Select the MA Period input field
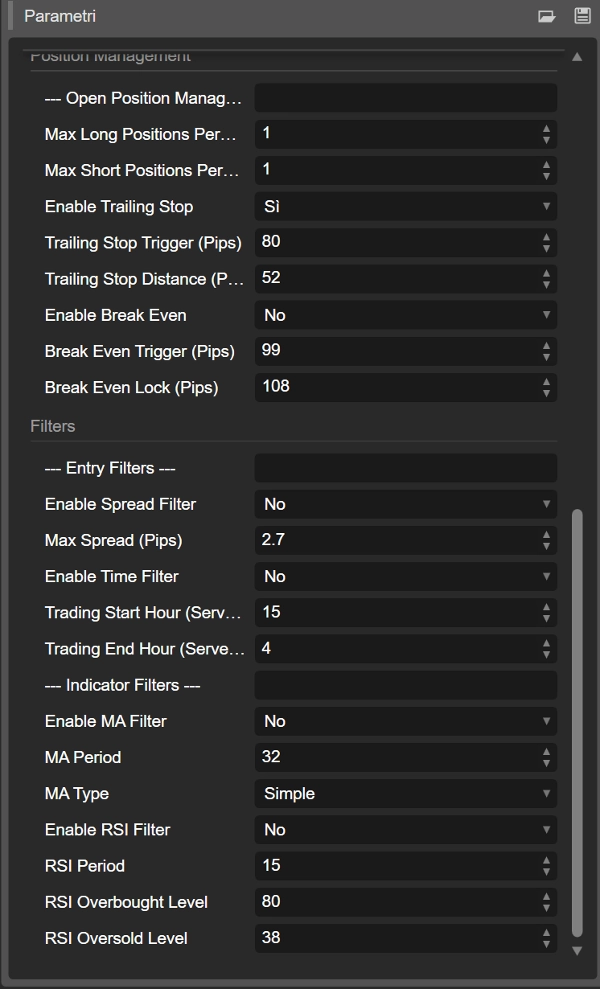The image size is (600, 989). [x=395, y=758]
